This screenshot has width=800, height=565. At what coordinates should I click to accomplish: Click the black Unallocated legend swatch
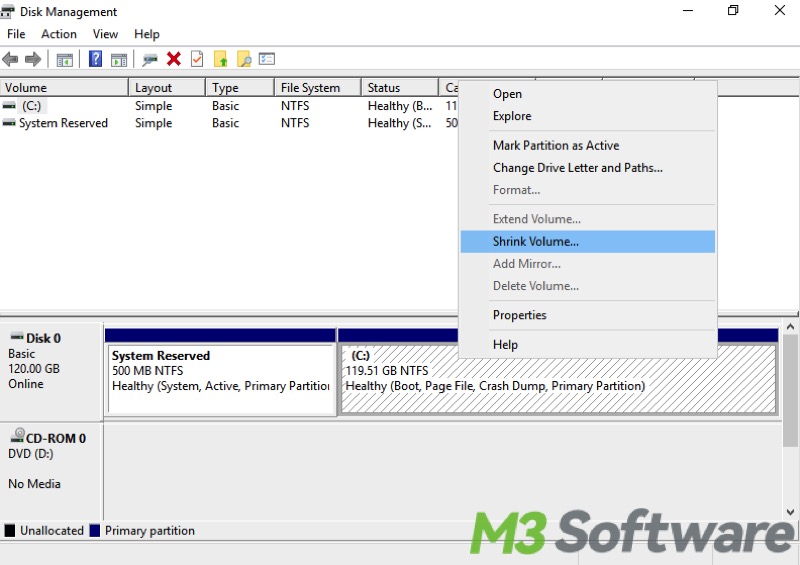(x=10, y=530)
